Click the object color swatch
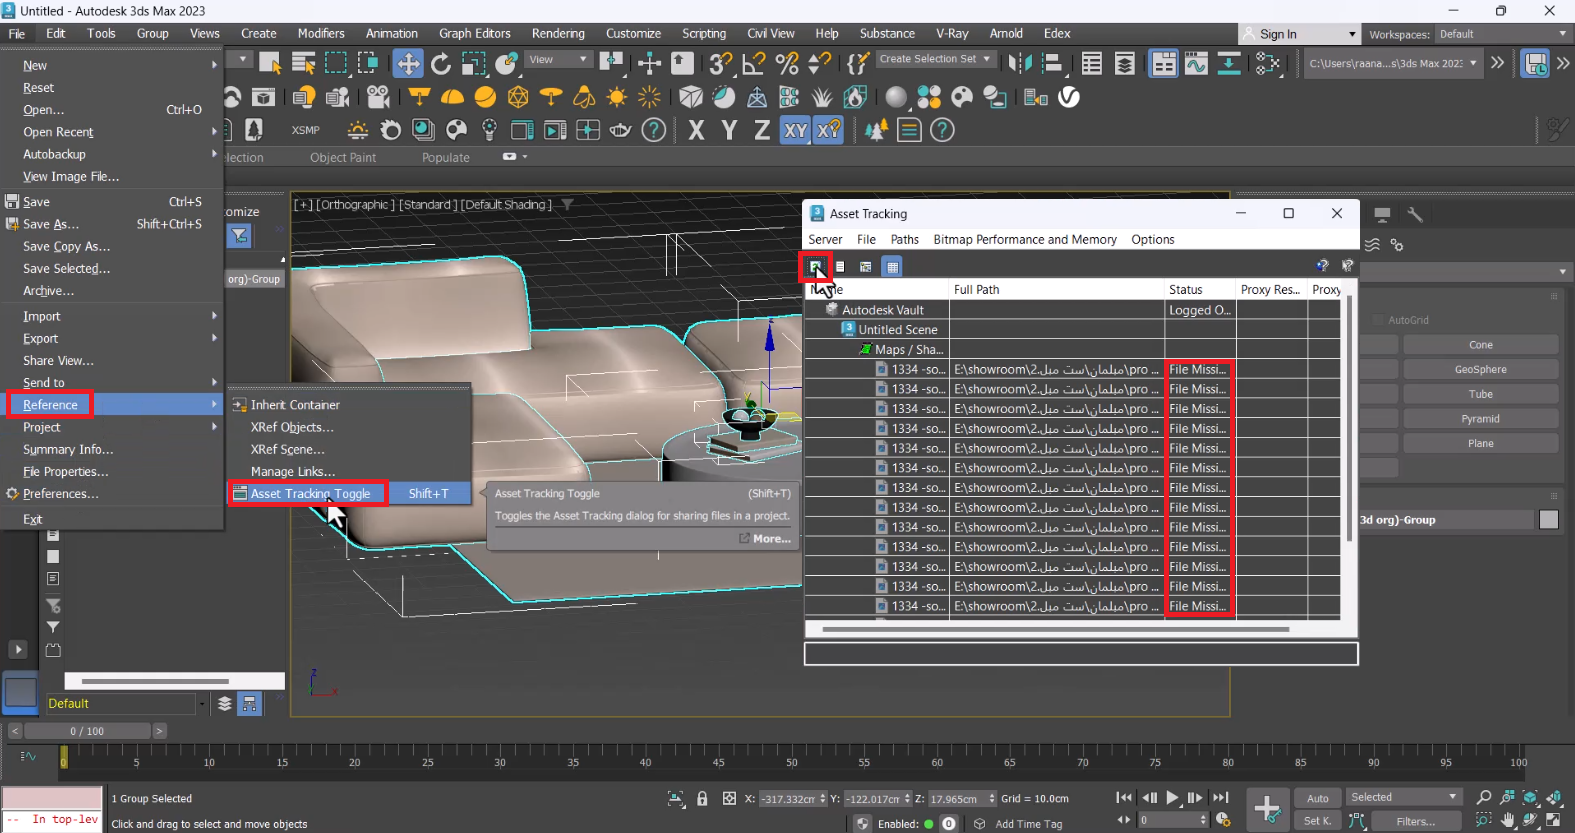Viewport: 1575px width, 833px height. point(1548,520)
